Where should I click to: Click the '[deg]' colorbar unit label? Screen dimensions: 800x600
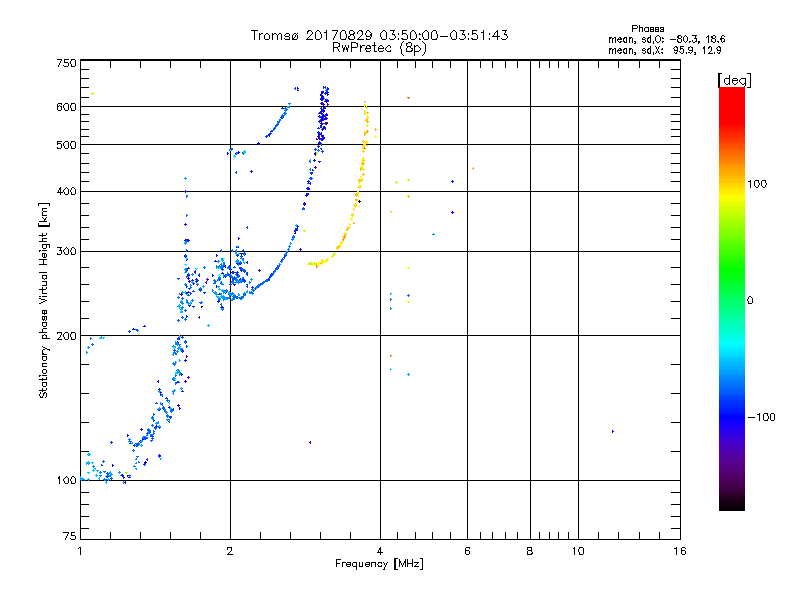tap(734, 80)
